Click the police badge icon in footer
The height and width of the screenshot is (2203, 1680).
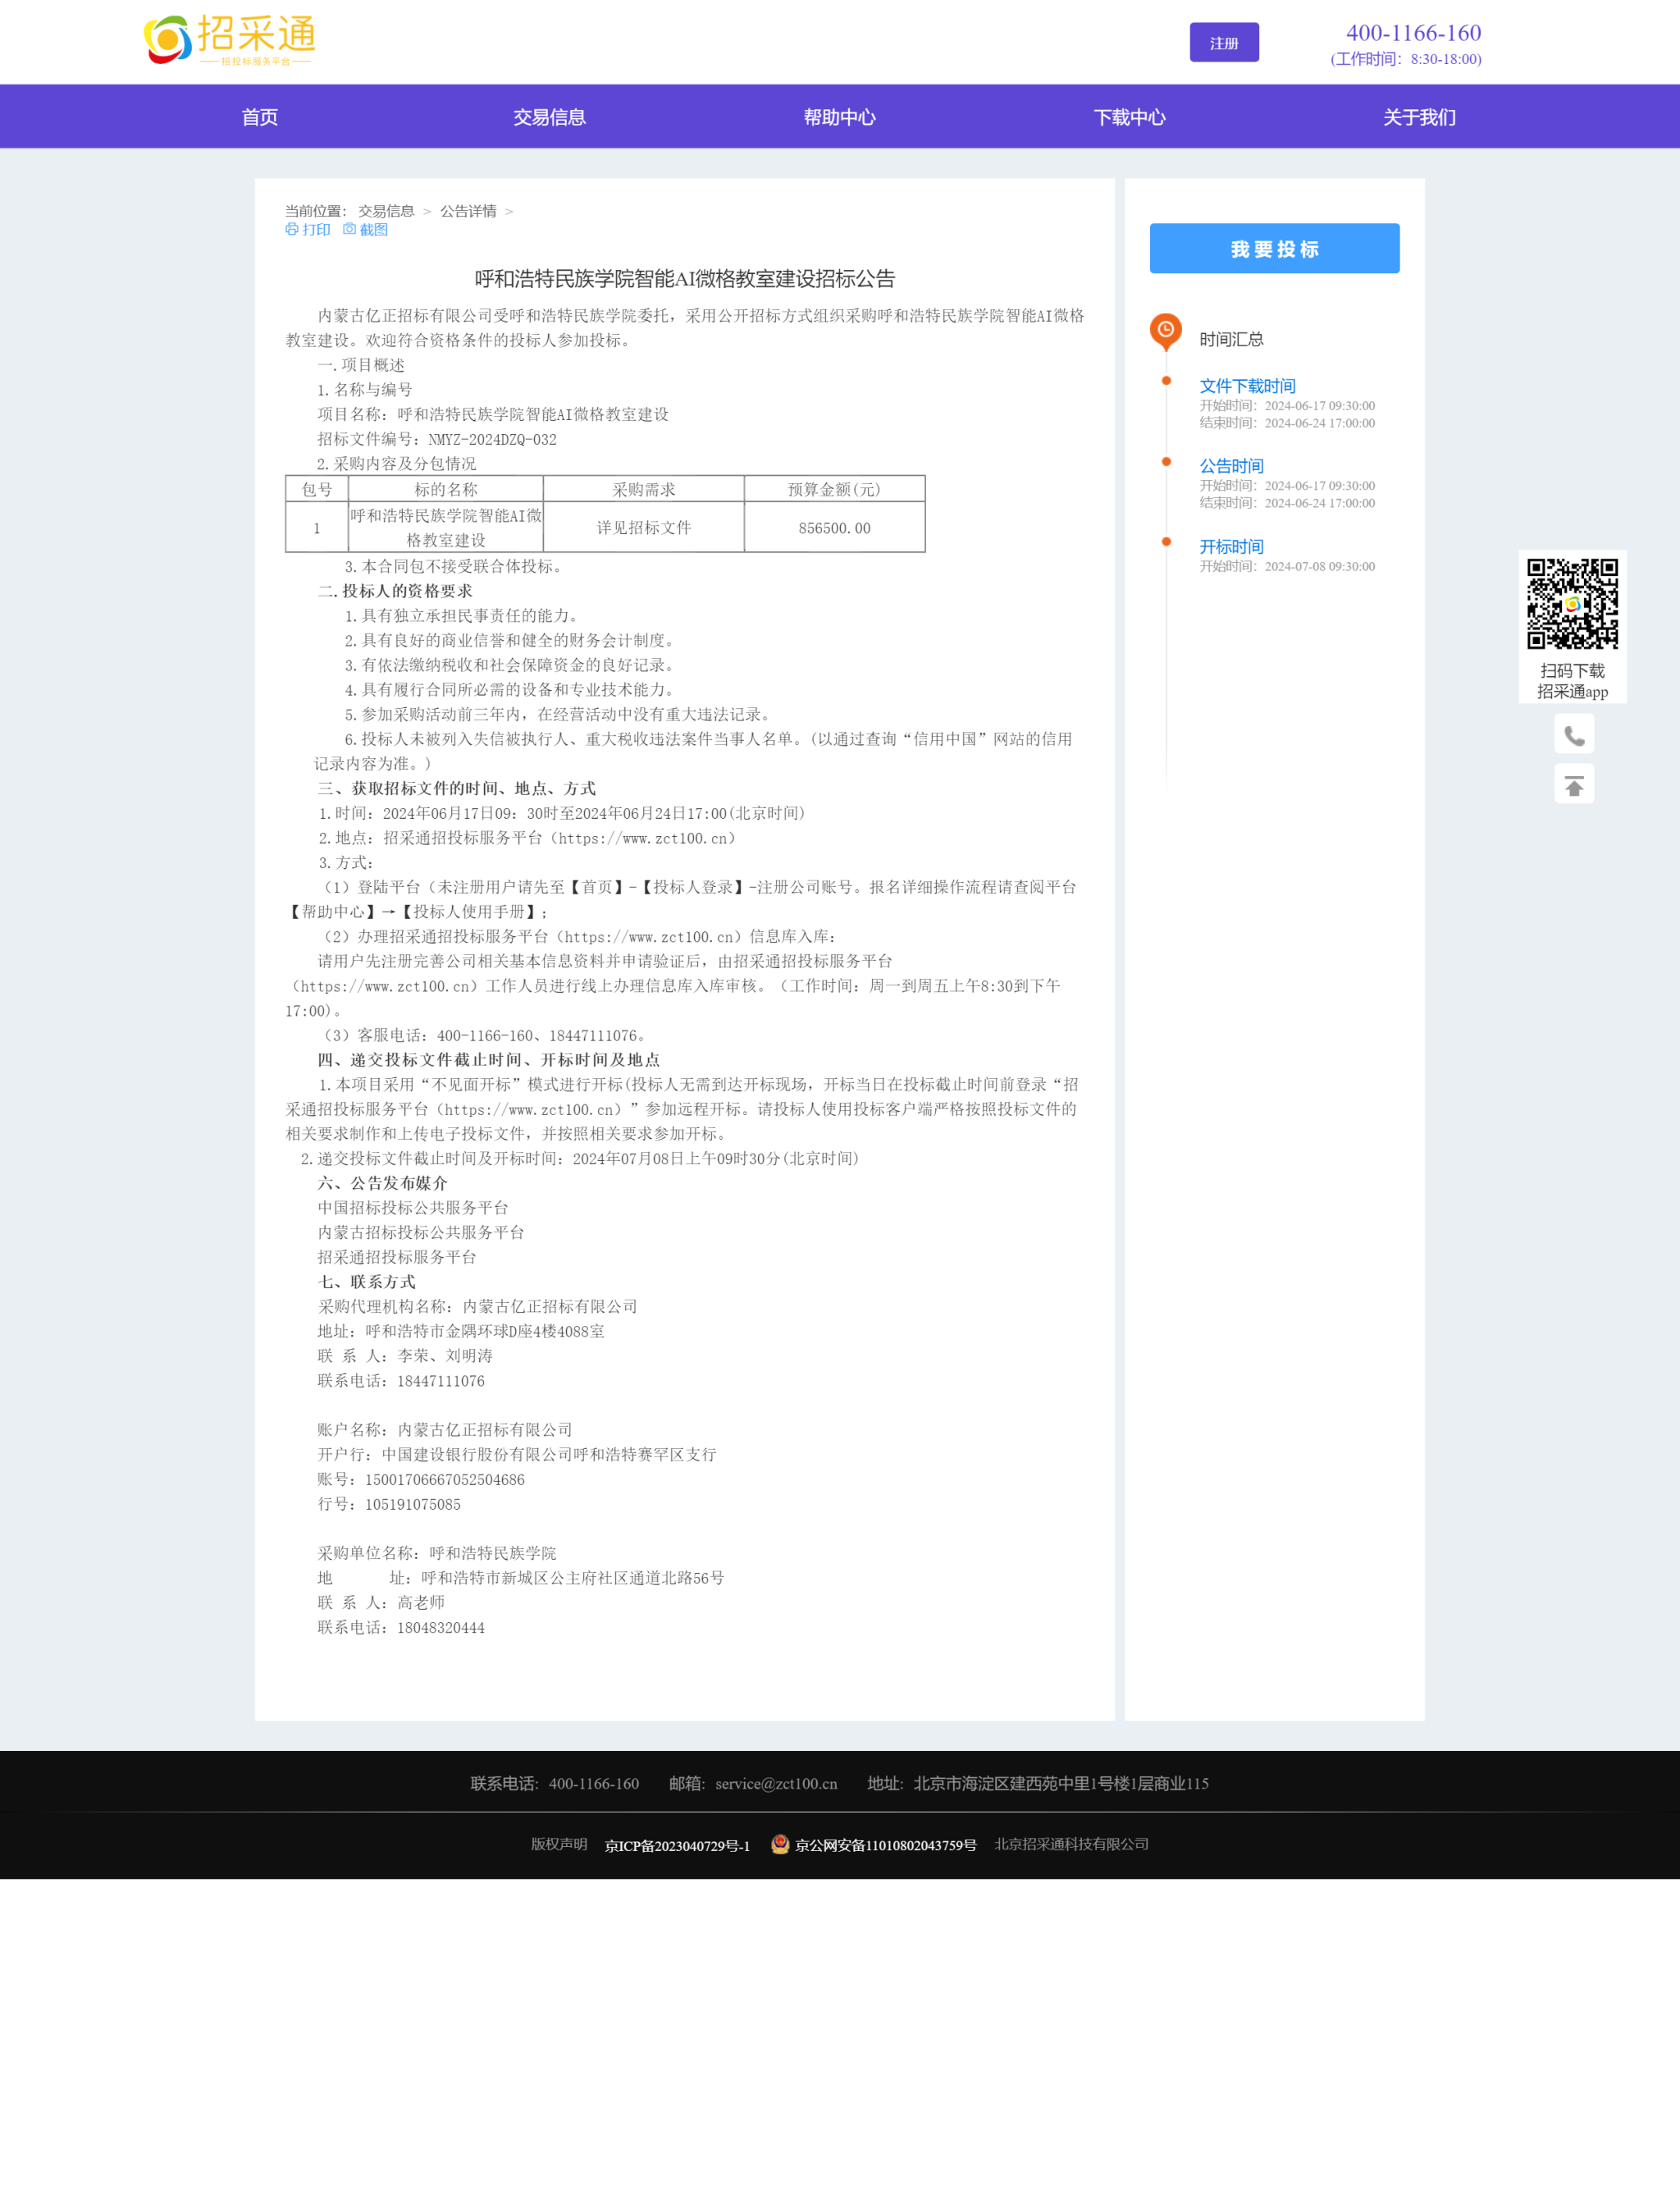click(x=780, y=1844)
